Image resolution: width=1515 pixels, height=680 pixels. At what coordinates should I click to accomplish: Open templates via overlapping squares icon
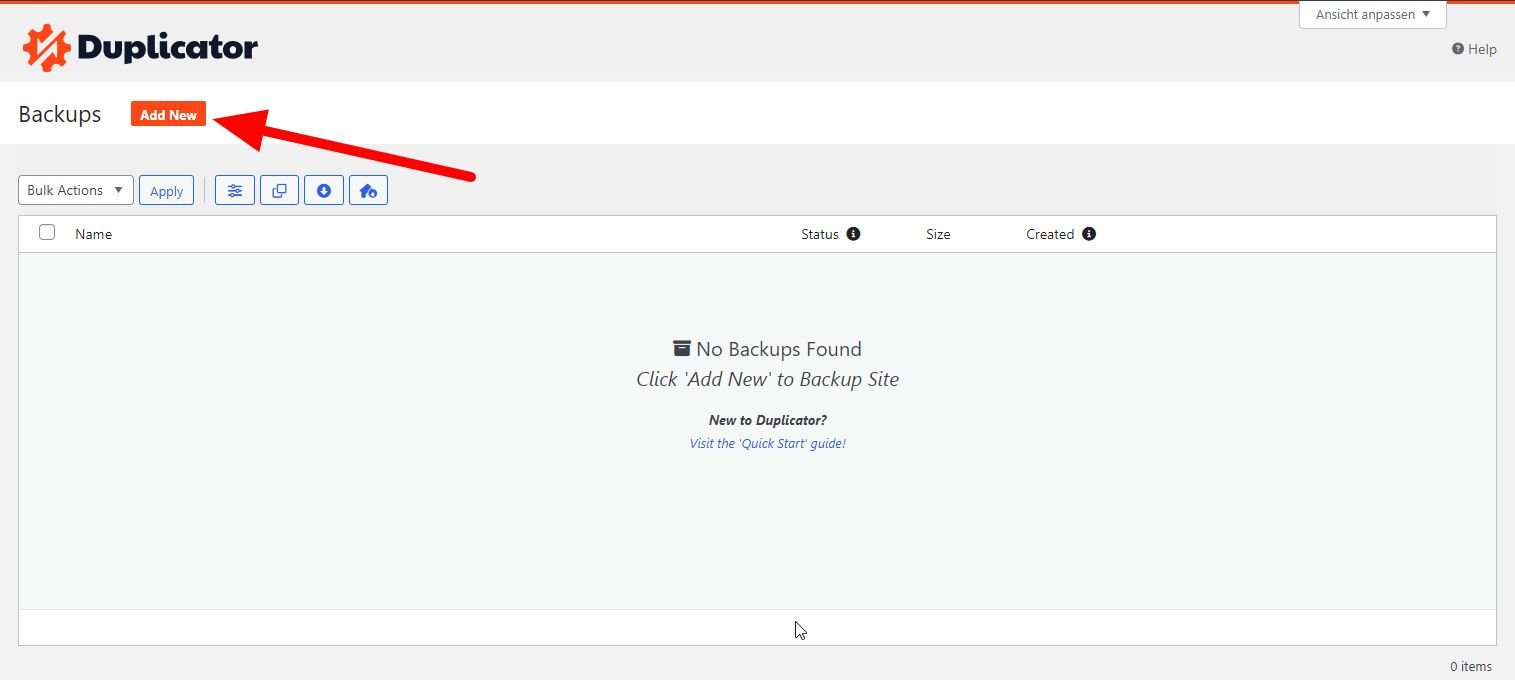pyautogui.click(x=279, y=190)
